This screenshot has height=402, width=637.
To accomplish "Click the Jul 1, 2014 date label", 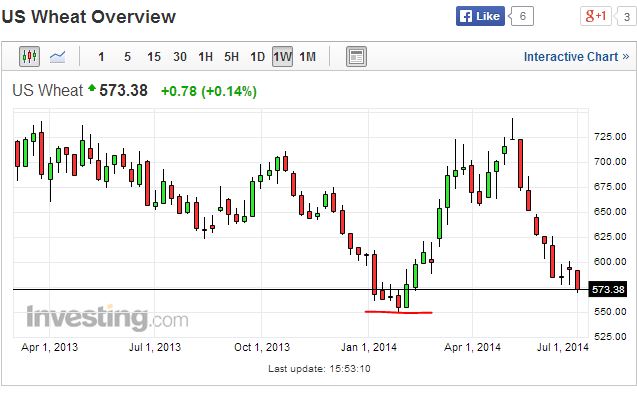I will (x=563, y=348).
